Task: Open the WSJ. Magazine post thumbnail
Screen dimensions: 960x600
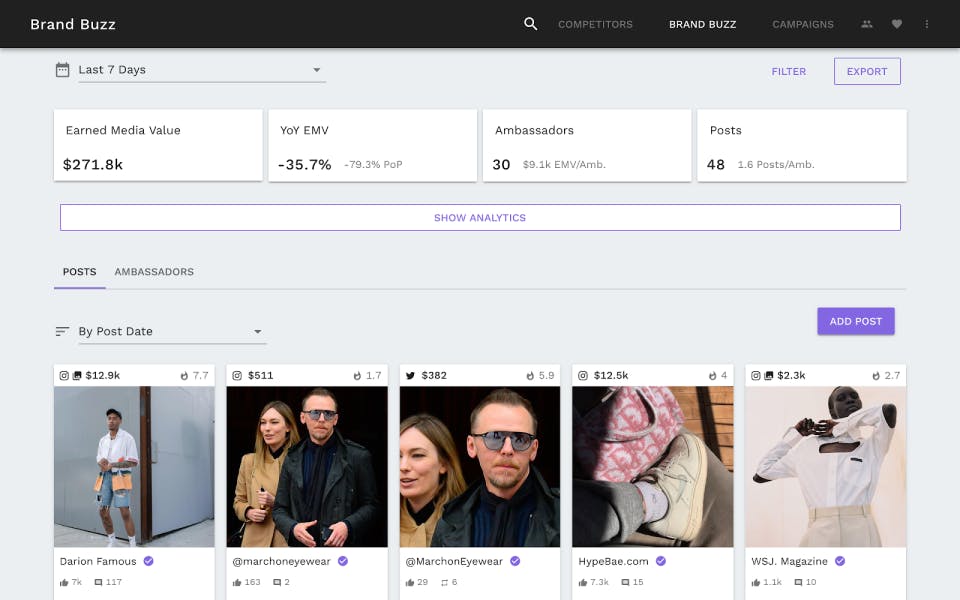Action: (825, 466)
